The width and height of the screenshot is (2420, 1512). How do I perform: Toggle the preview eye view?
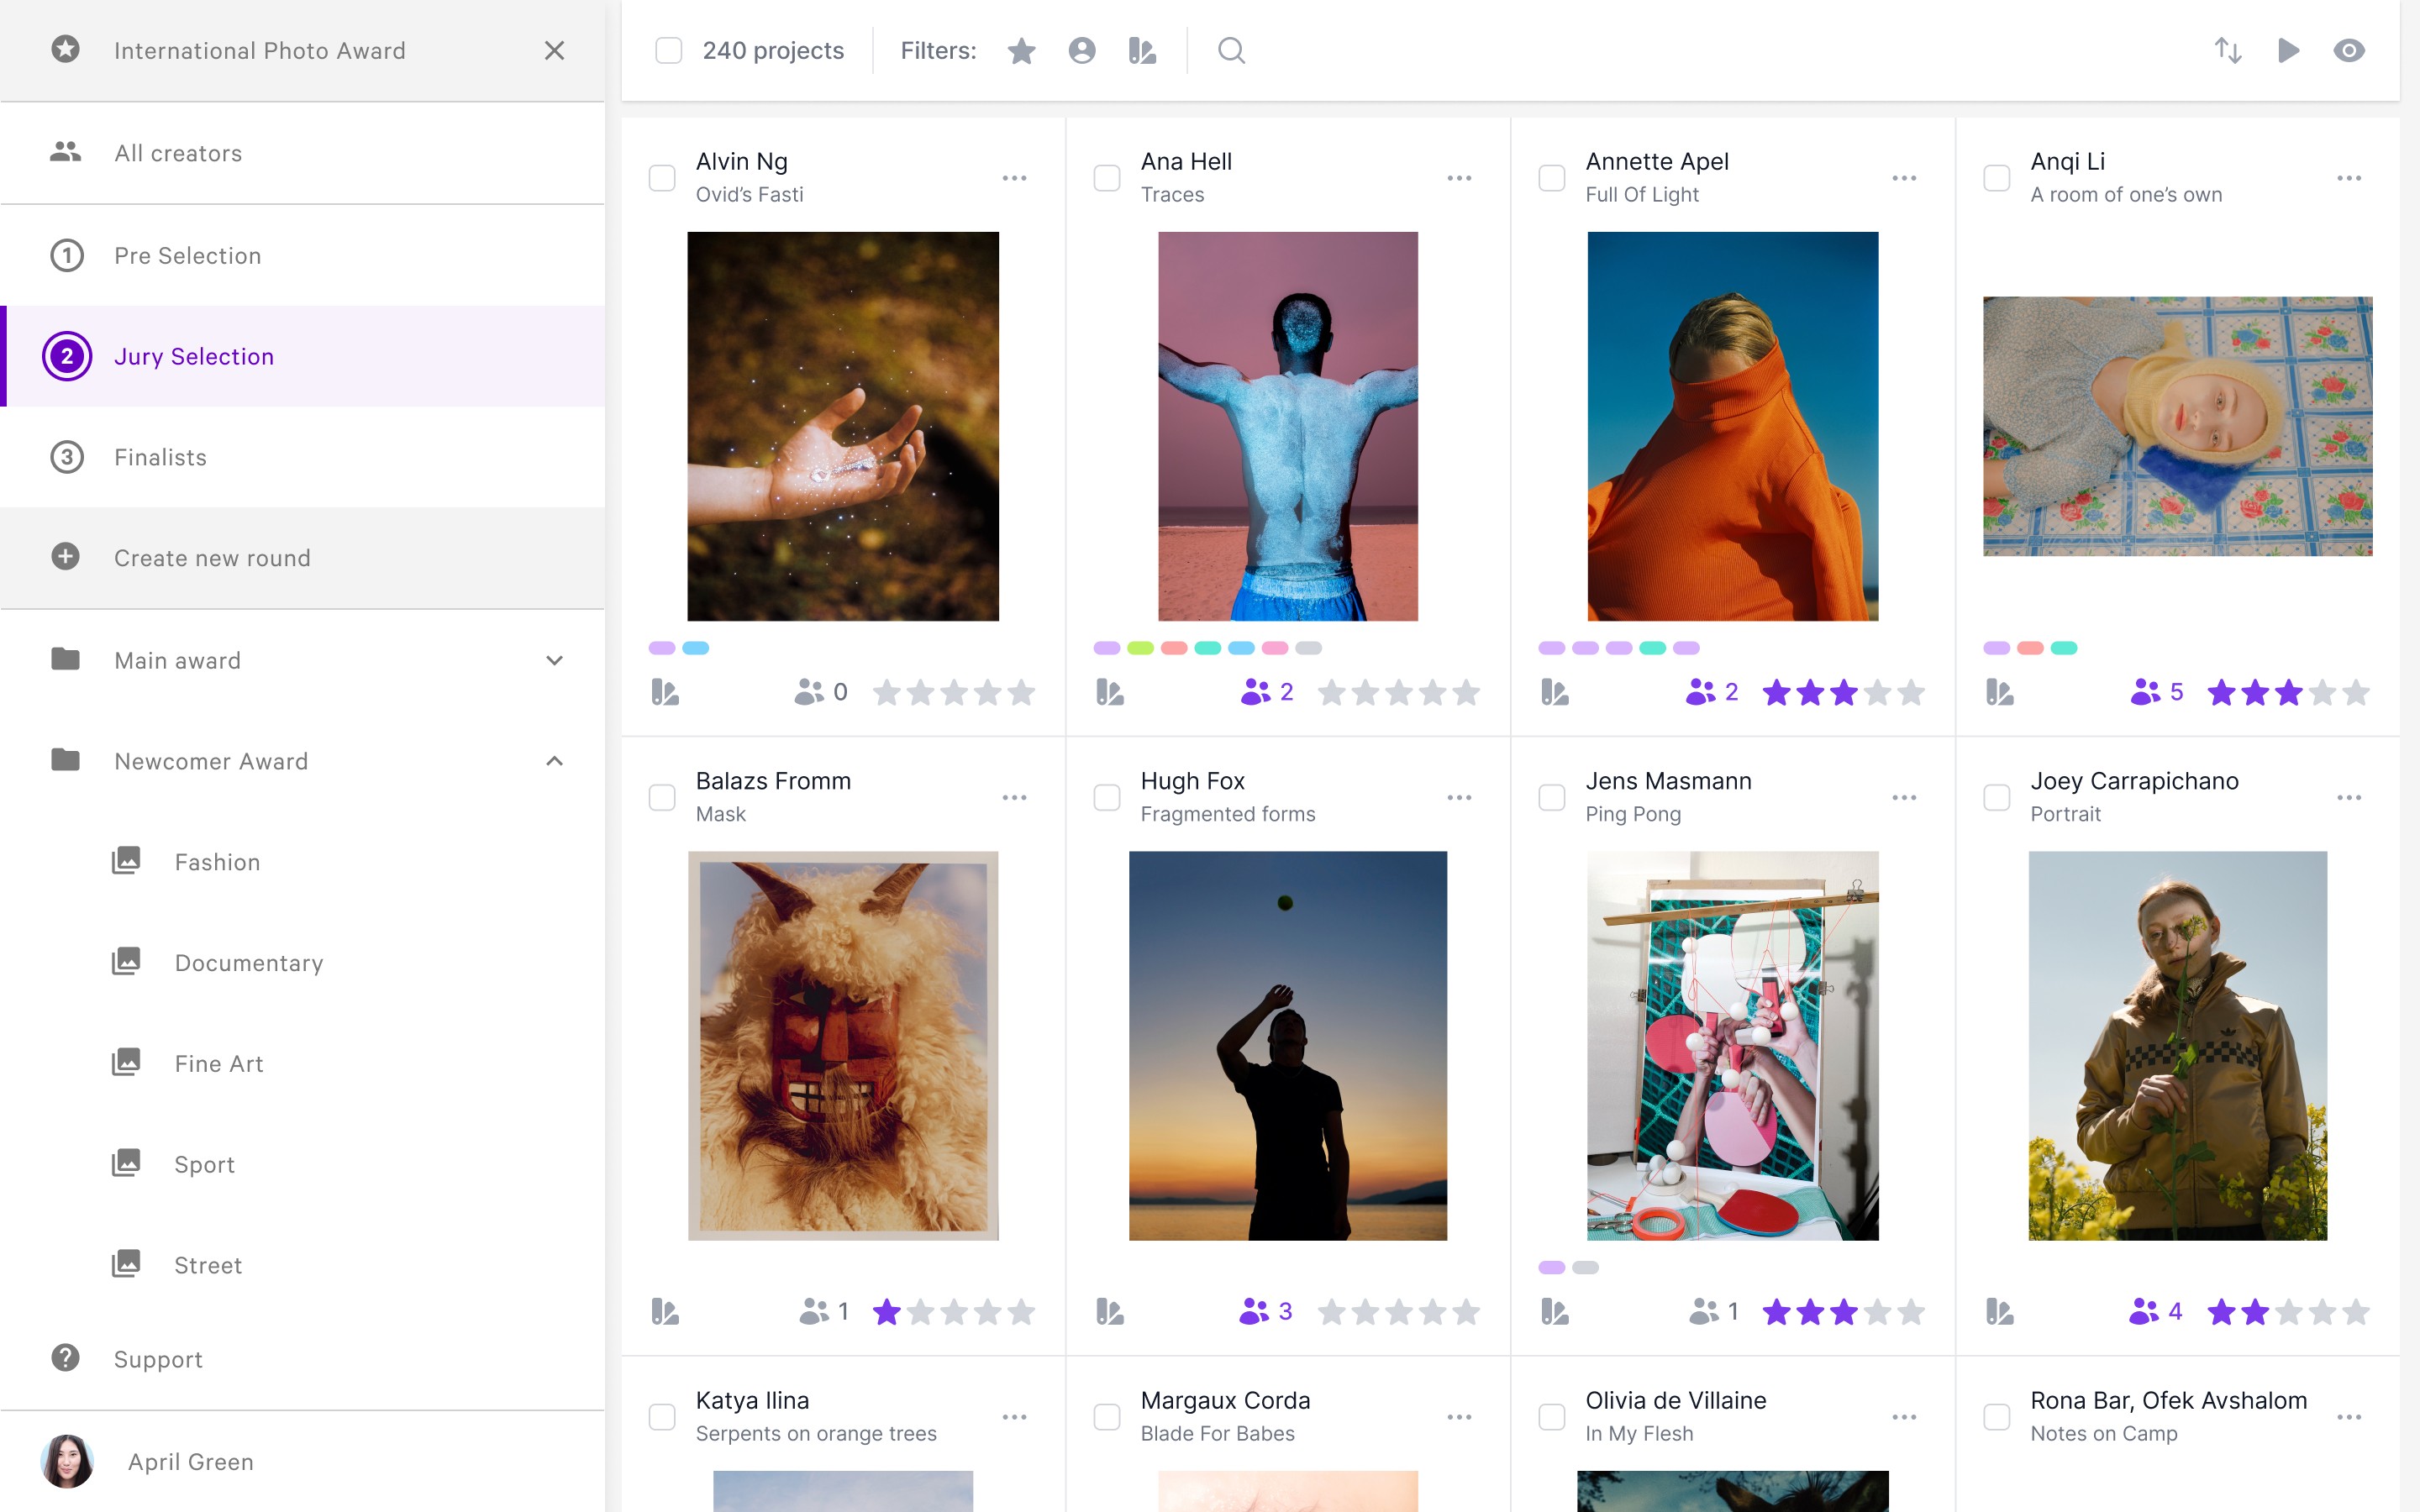click(x=2349, y=50)
